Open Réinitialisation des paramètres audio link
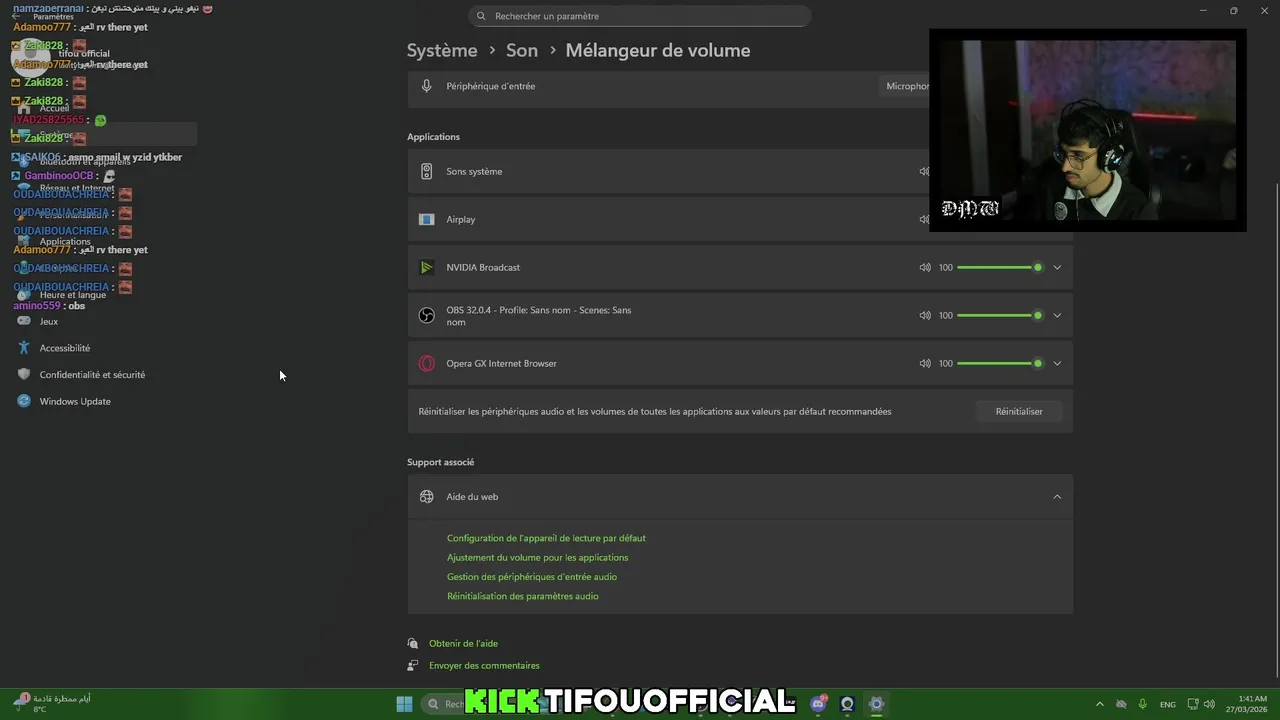 click(x=523, y=596)
